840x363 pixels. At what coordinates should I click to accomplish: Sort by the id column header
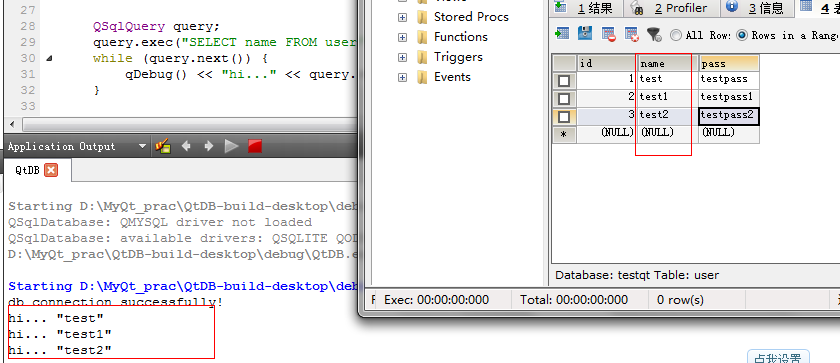pos(607,64)
